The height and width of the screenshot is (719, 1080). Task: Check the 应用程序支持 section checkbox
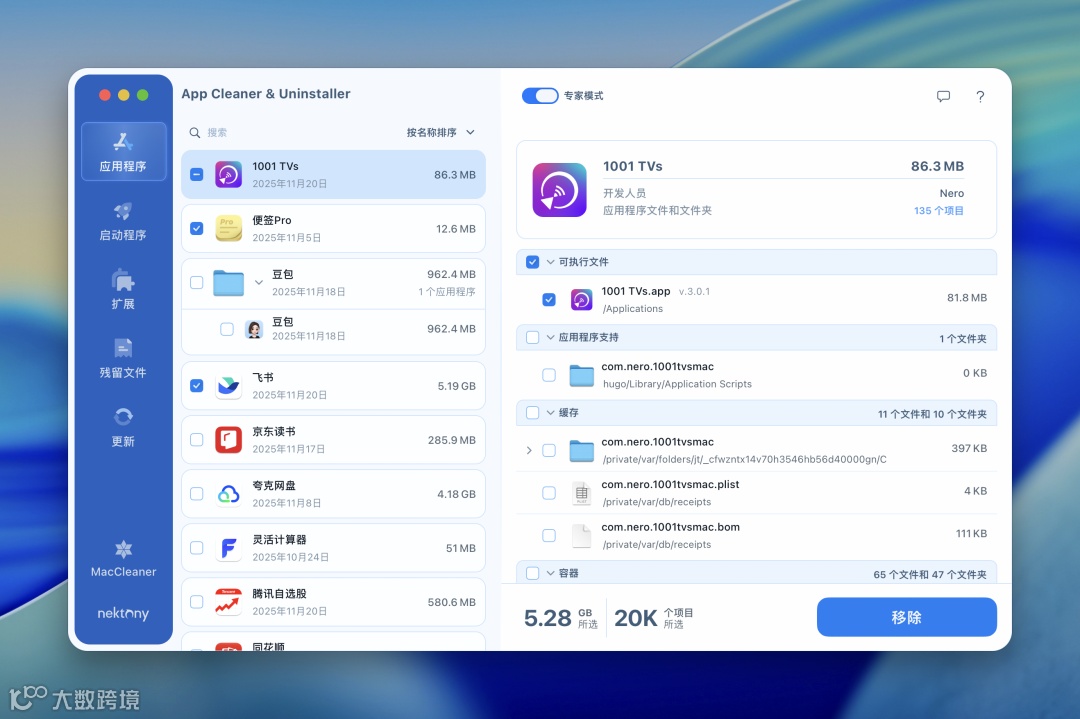pos(532,337)
